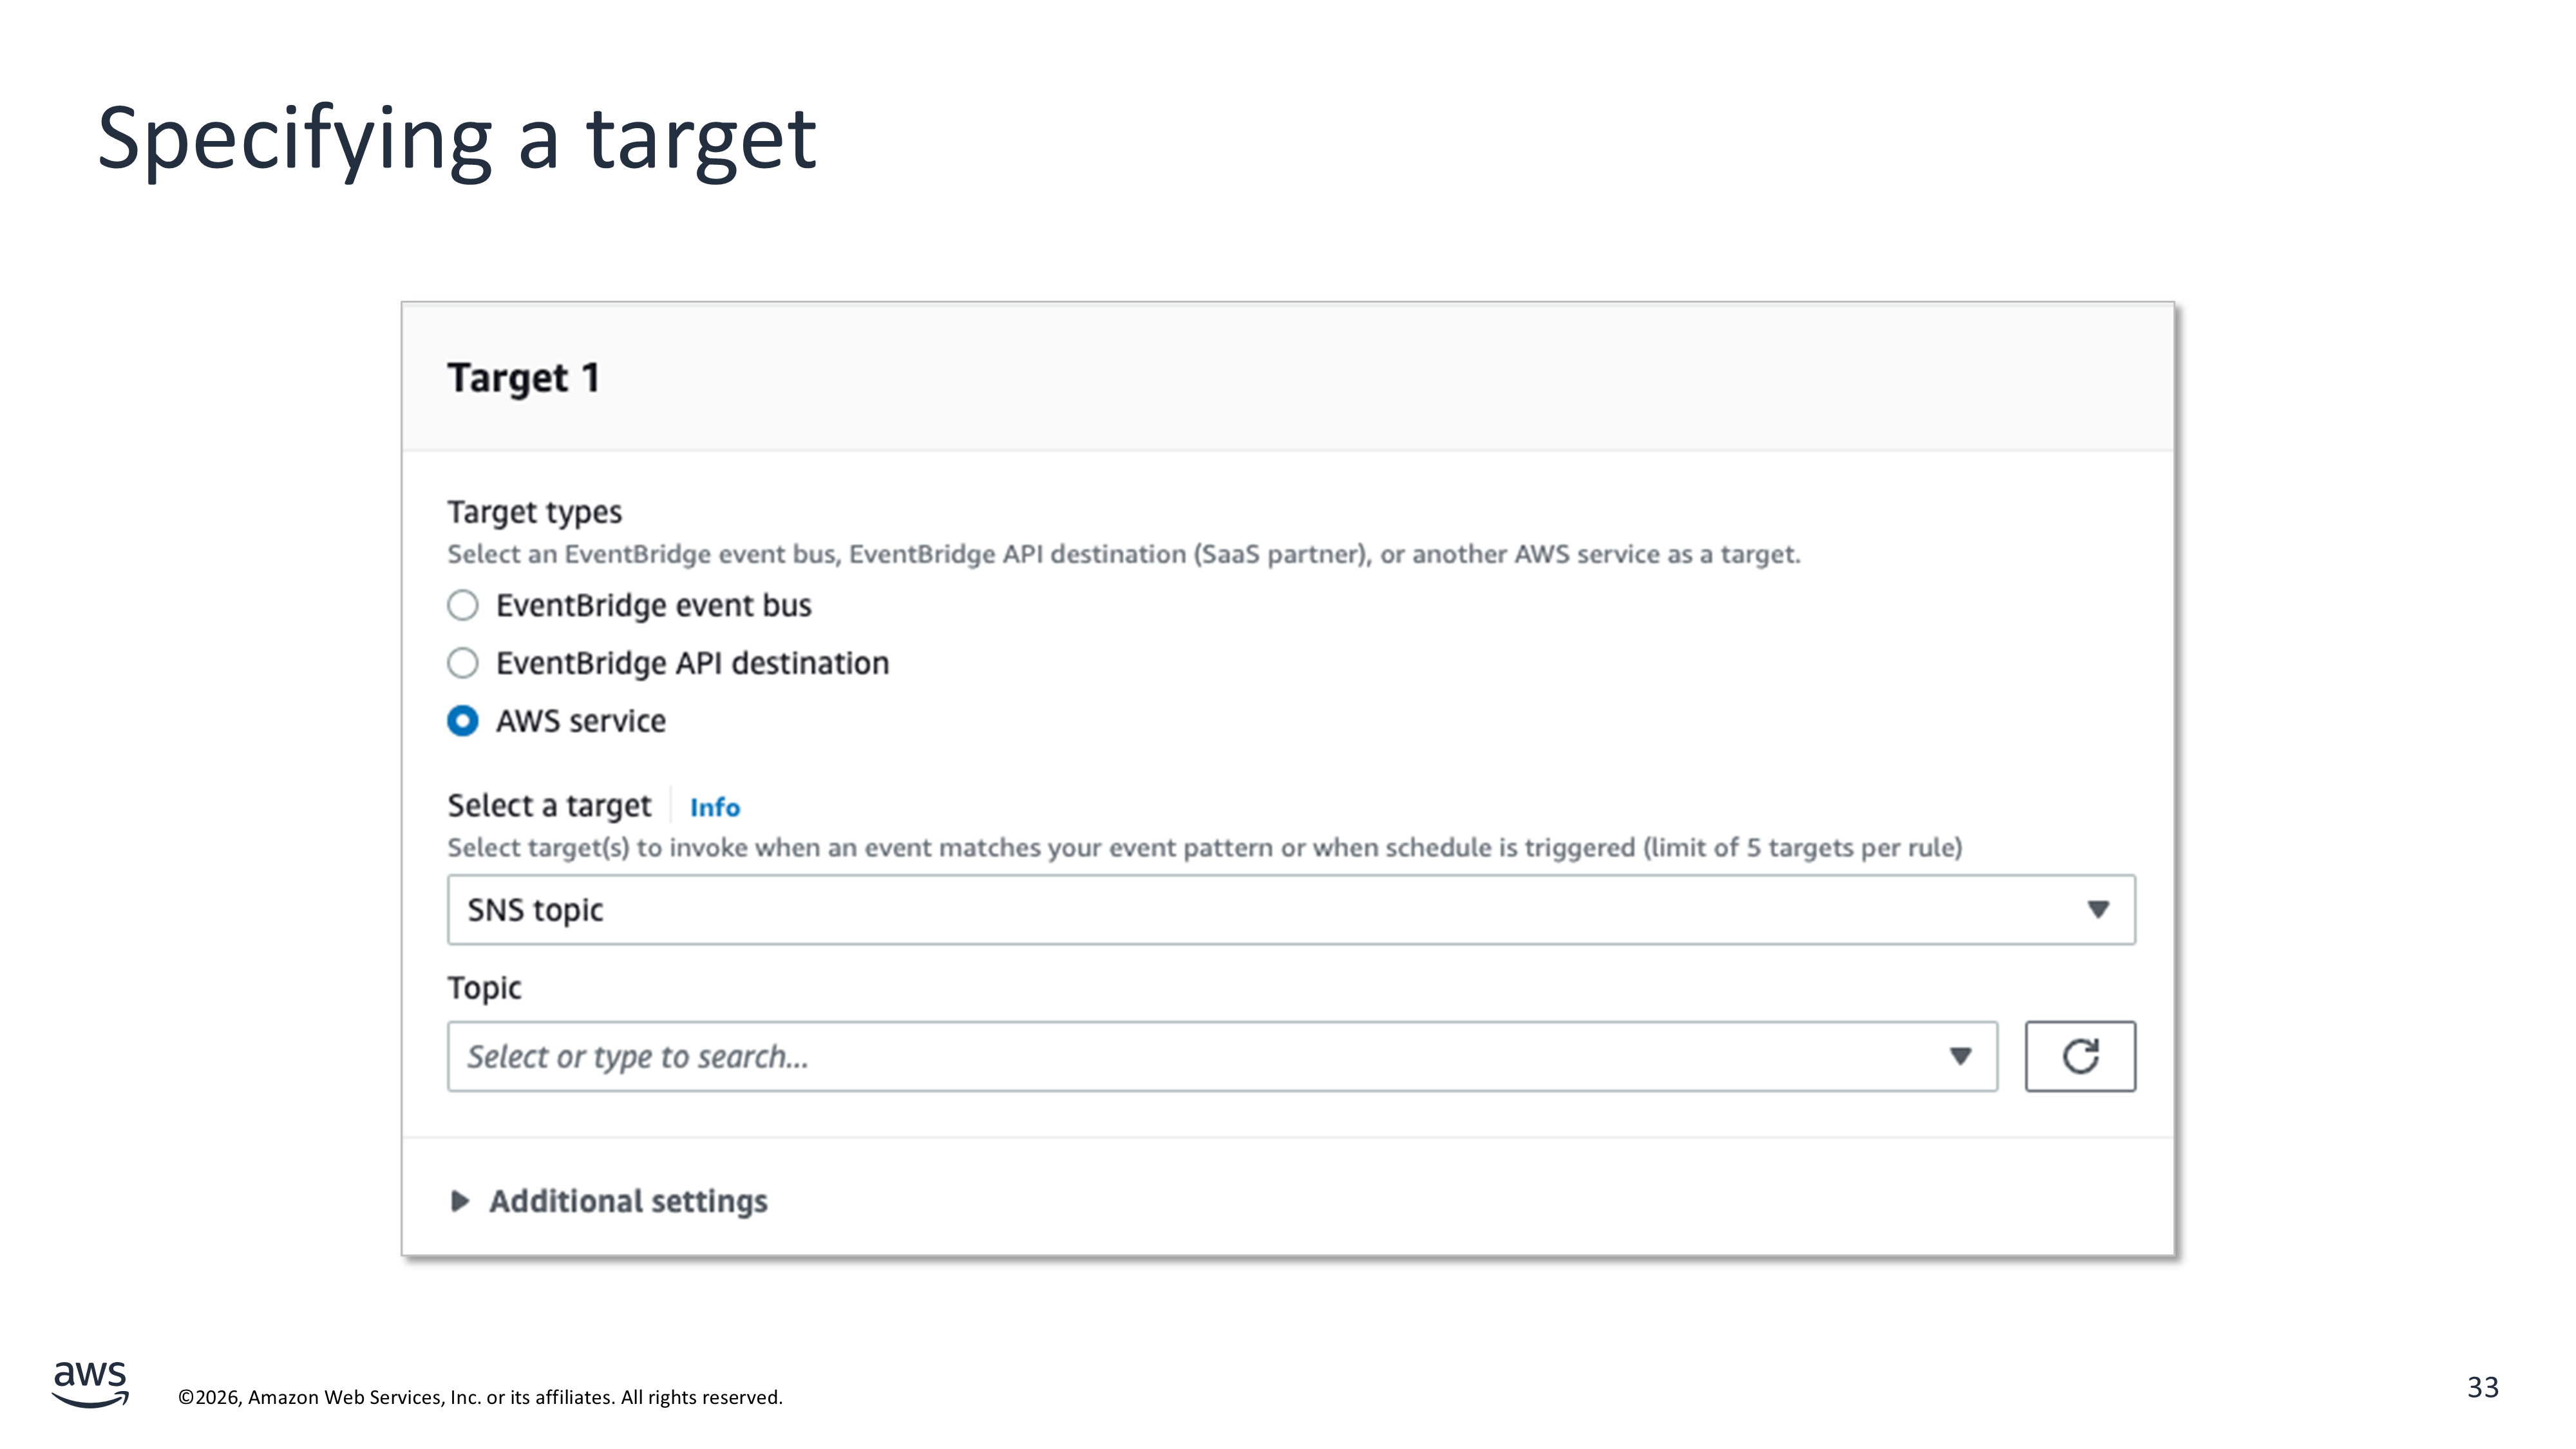Click the 'EventBridge API destination' label text
This screenshot has width=2576, height=1449.
click(x=692, y=663)
